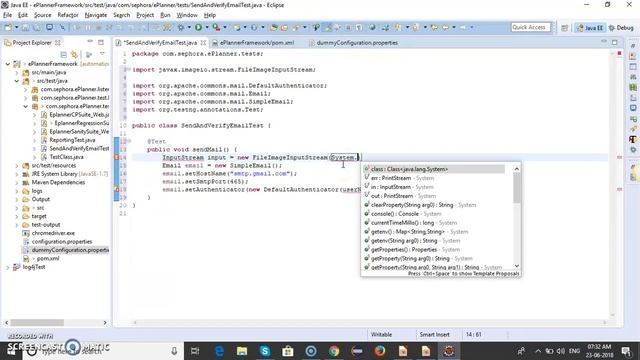Open Skype from the taskbar
This screenshot has height=360, width=640.
click(x=265, y=351)
